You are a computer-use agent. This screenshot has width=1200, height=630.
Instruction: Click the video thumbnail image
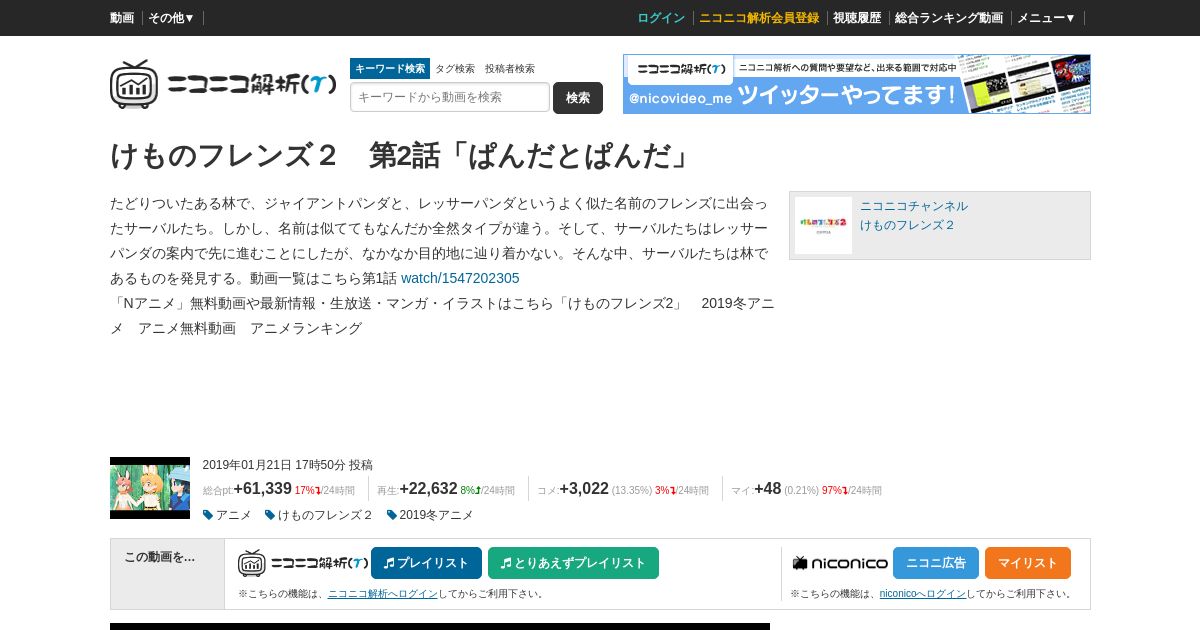point(150,488)
